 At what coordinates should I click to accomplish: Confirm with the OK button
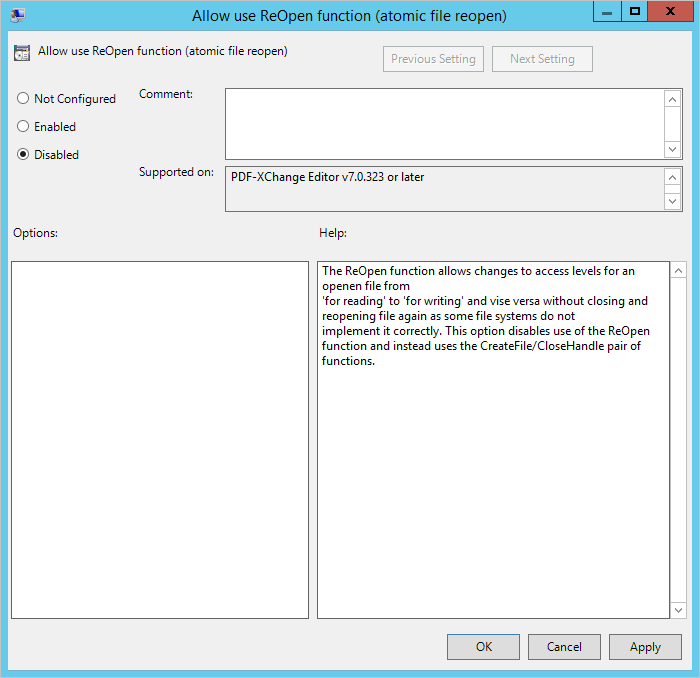coord(483,647)
